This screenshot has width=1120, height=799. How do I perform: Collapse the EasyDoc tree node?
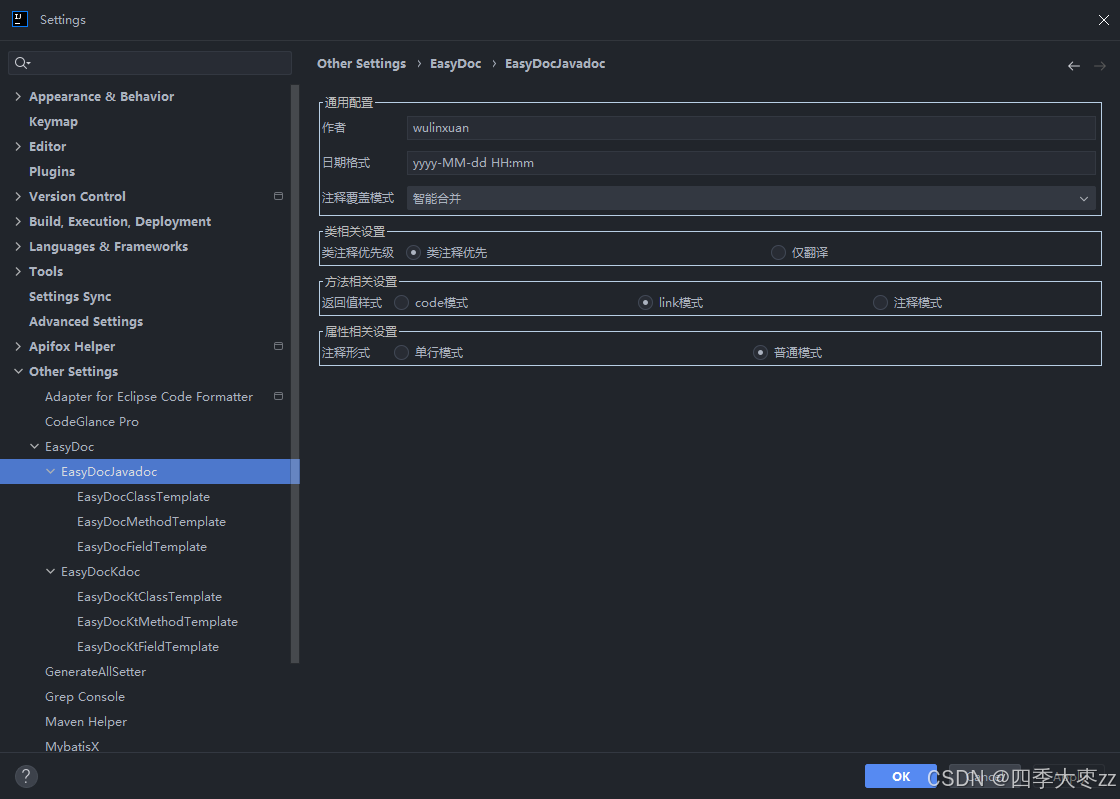34,446
